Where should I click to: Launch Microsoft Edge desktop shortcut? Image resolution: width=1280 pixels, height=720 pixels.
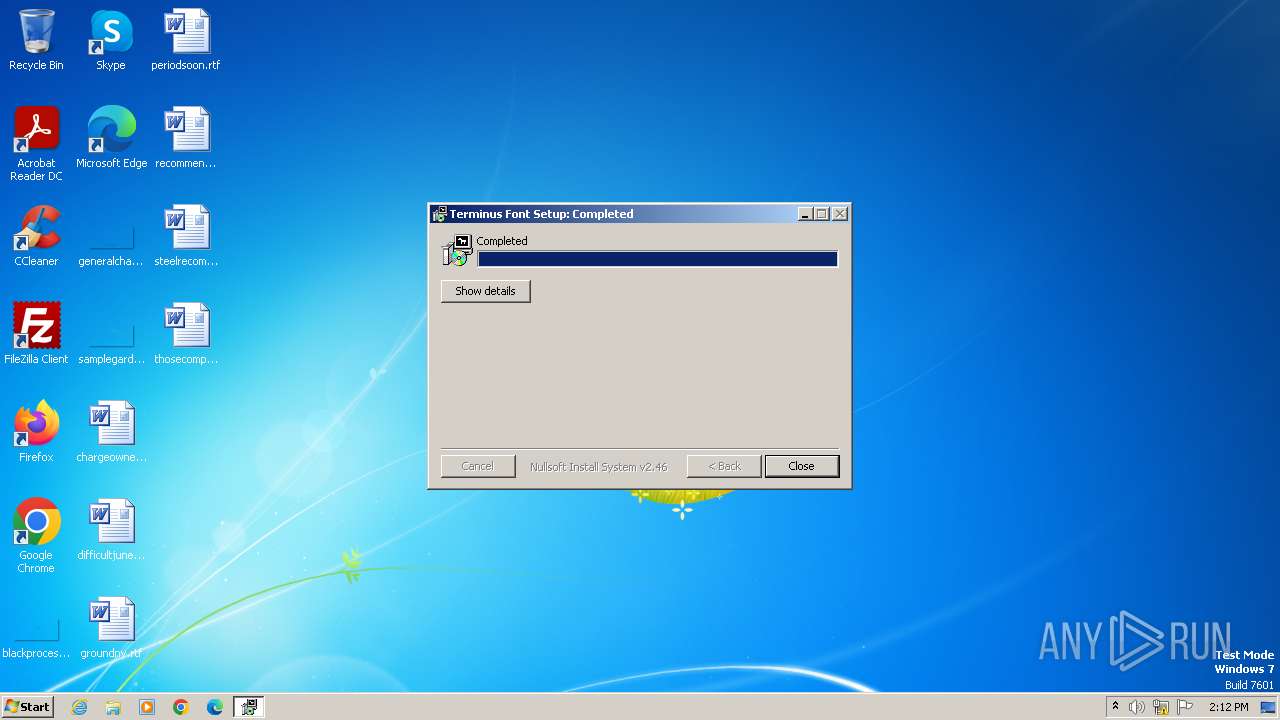[111, 138]
